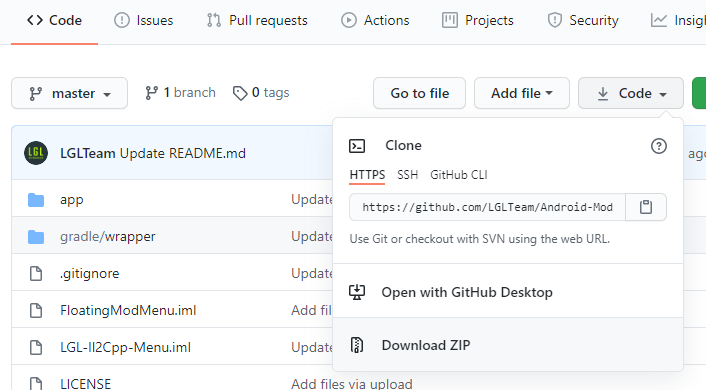
Task: Click the LGLTeam avatar image
Action: [x=36, y=153]
